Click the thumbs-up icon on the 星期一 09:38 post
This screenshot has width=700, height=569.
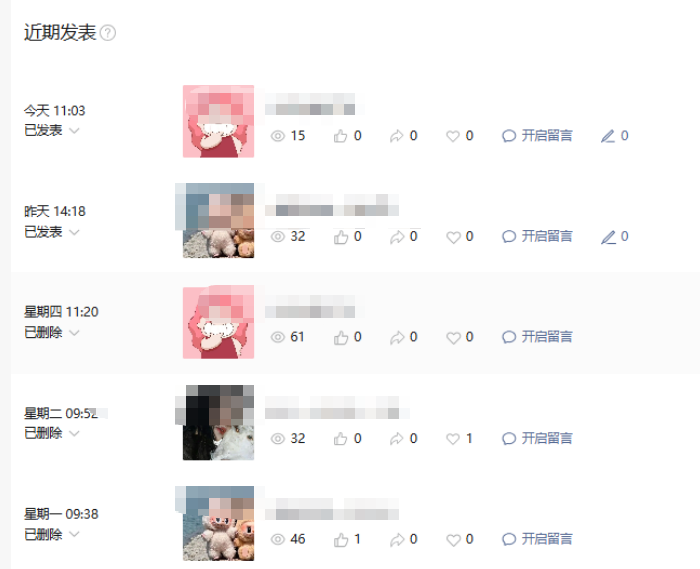point(341,540)
